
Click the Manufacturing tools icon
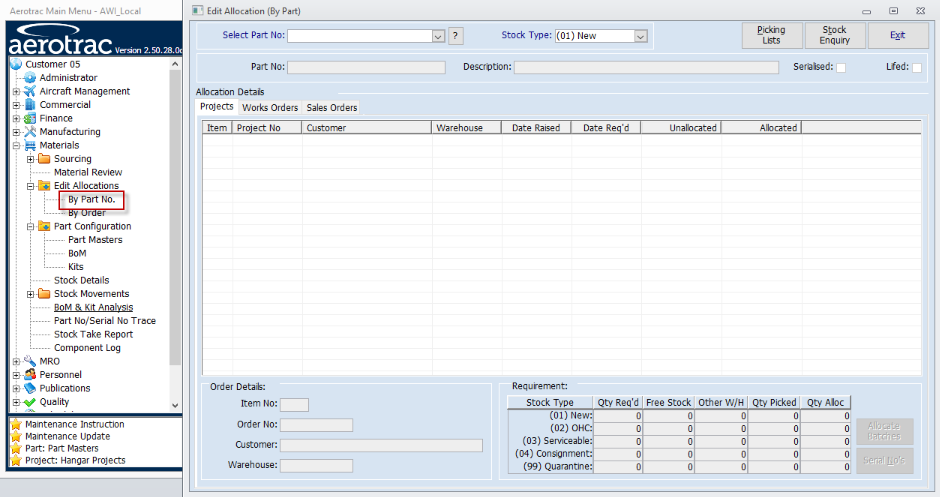[30, 132]
